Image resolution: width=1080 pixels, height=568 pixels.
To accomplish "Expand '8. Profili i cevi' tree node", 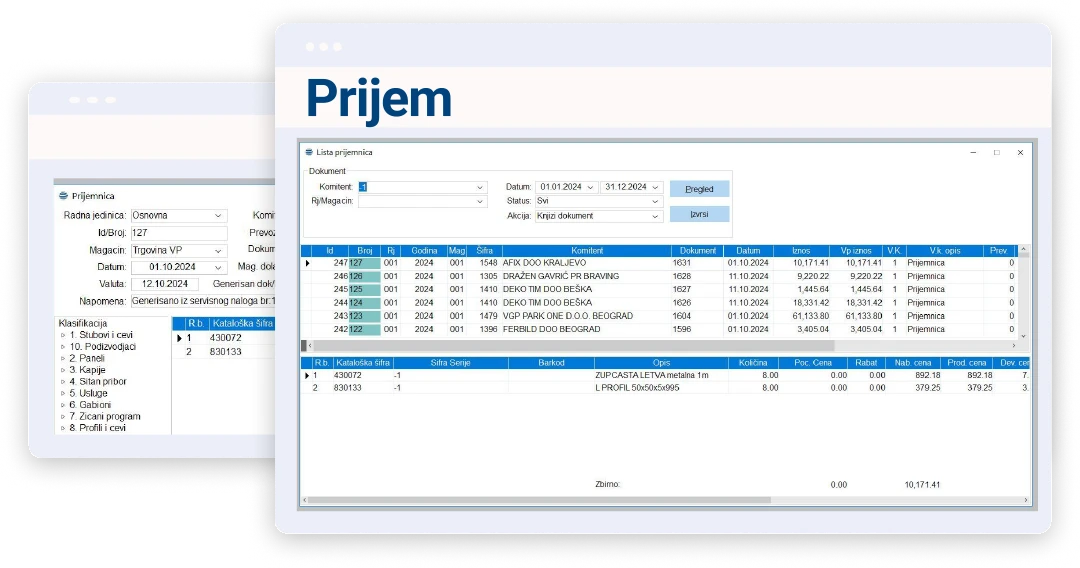I will coord(63,428).
